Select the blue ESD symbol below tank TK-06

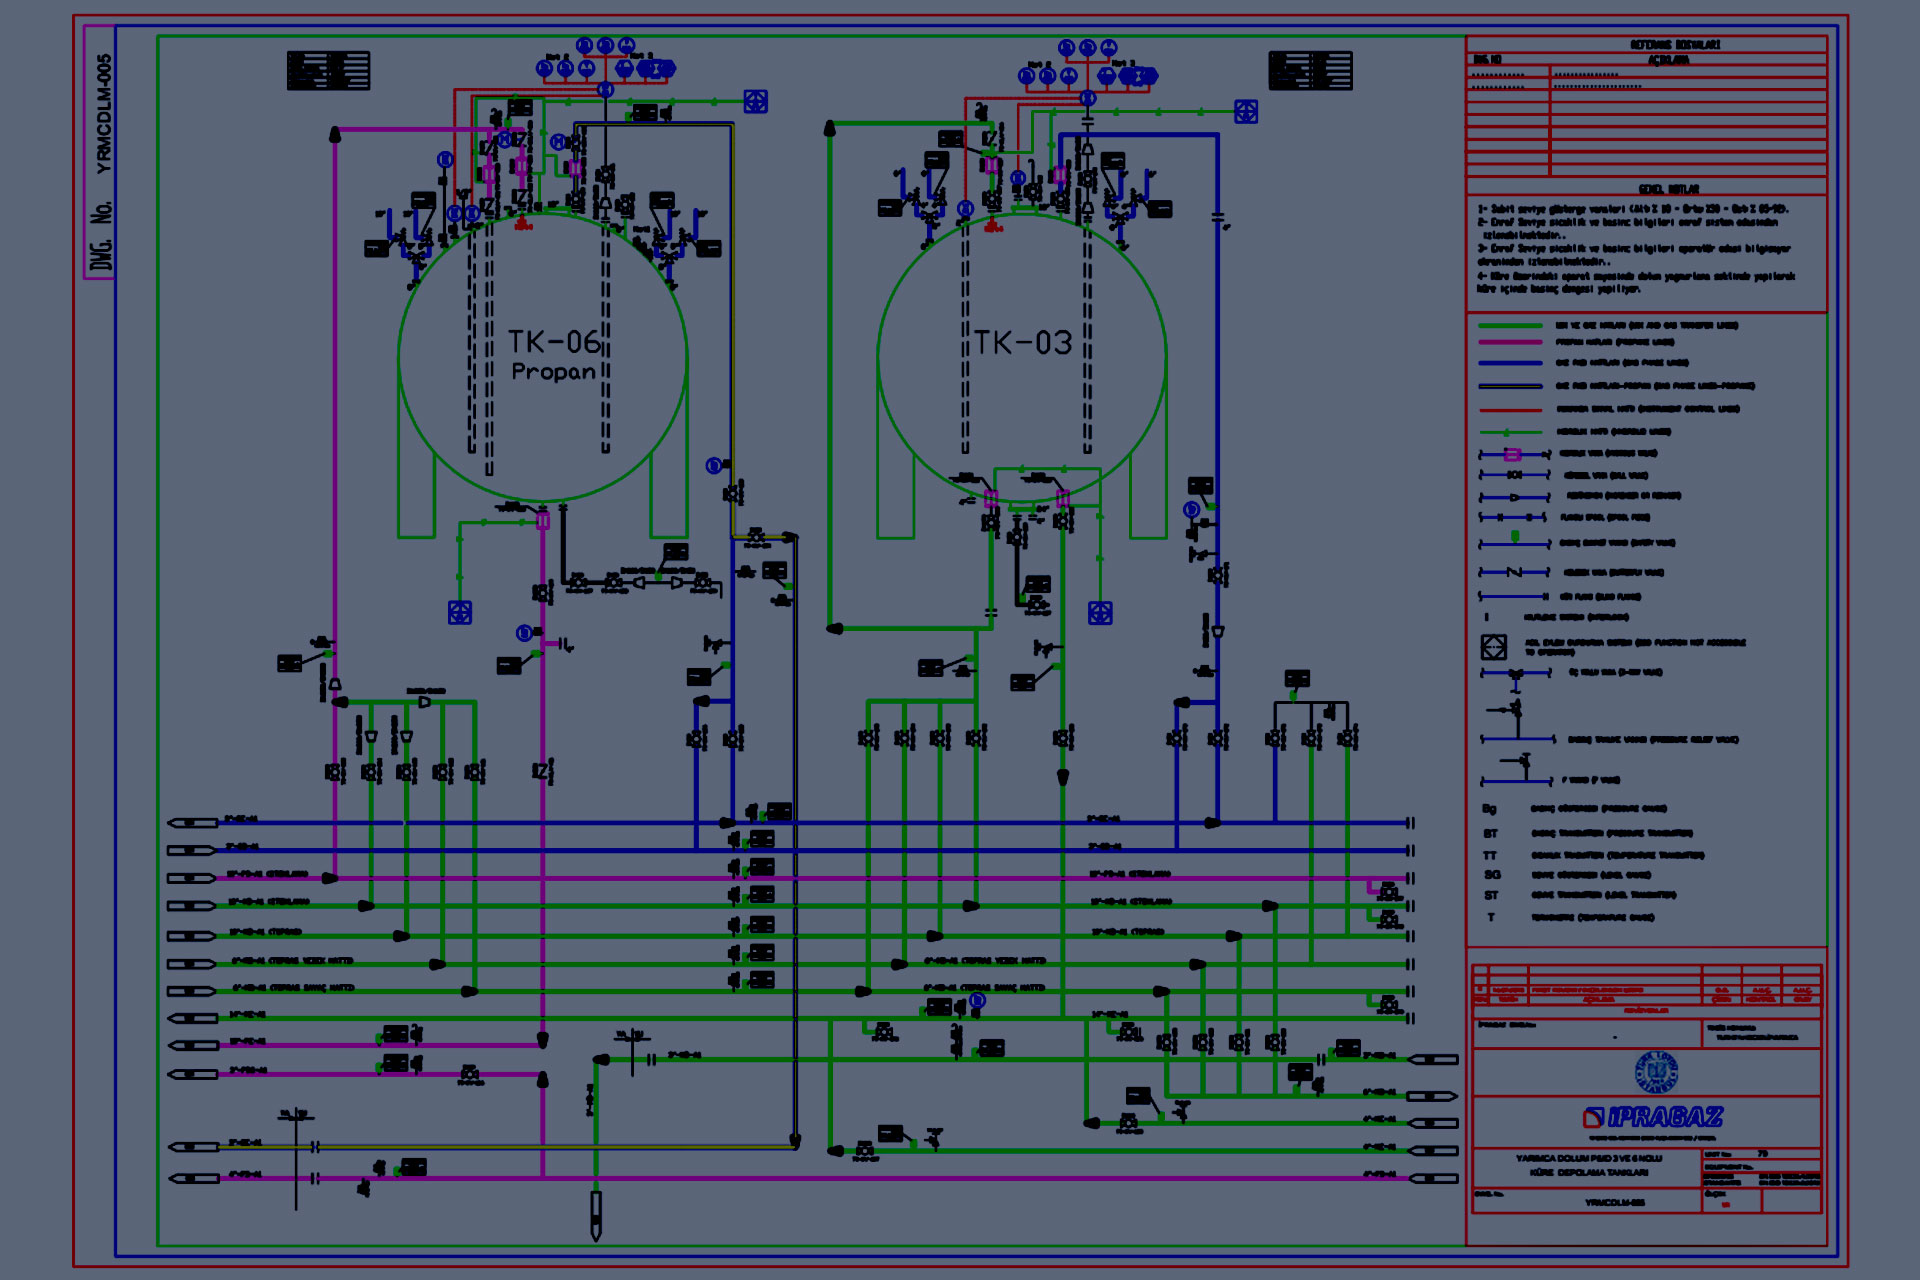click(x=460, y=613)
